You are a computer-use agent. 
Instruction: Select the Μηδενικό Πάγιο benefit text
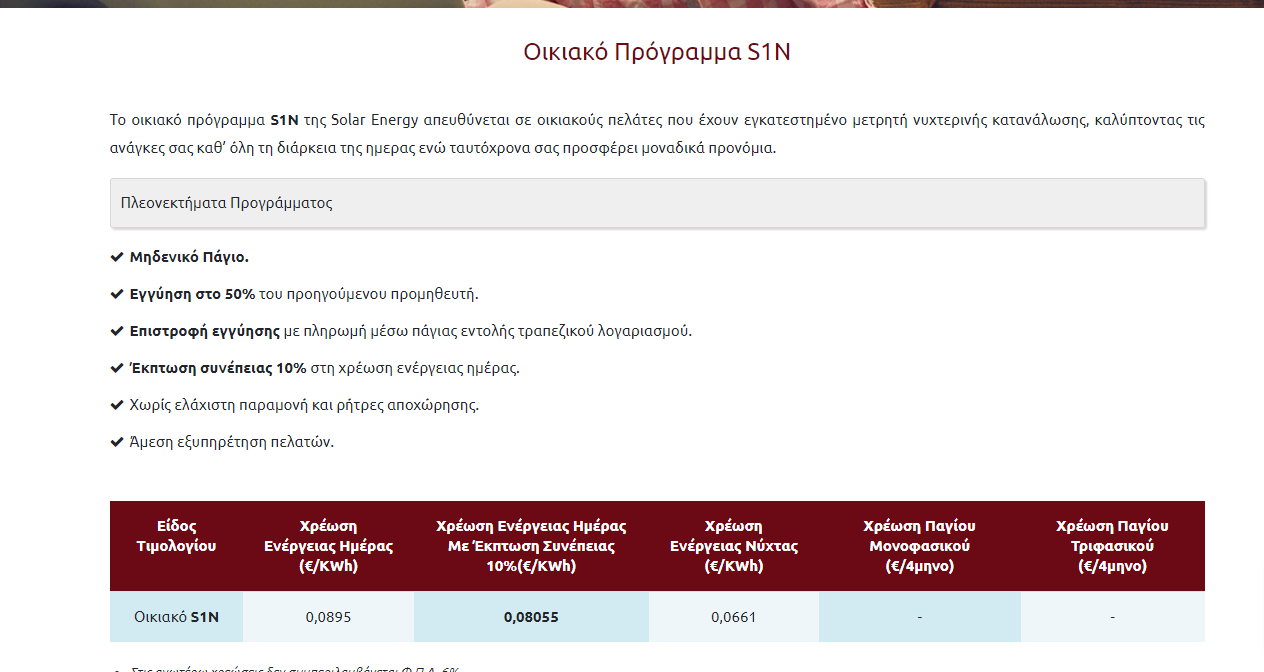tap(189, 257)
